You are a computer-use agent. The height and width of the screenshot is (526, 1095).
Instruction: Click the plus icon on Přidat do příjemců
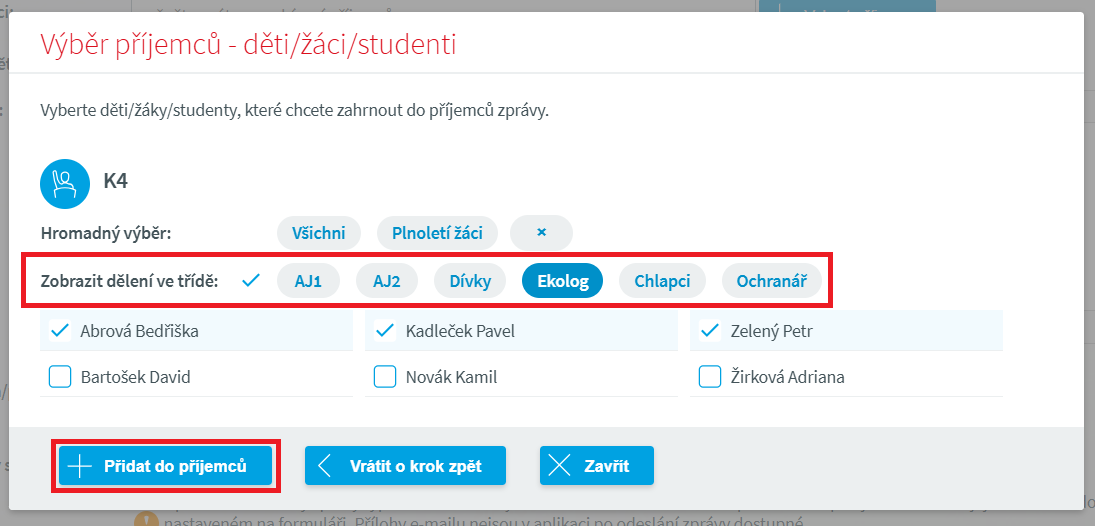78,466
